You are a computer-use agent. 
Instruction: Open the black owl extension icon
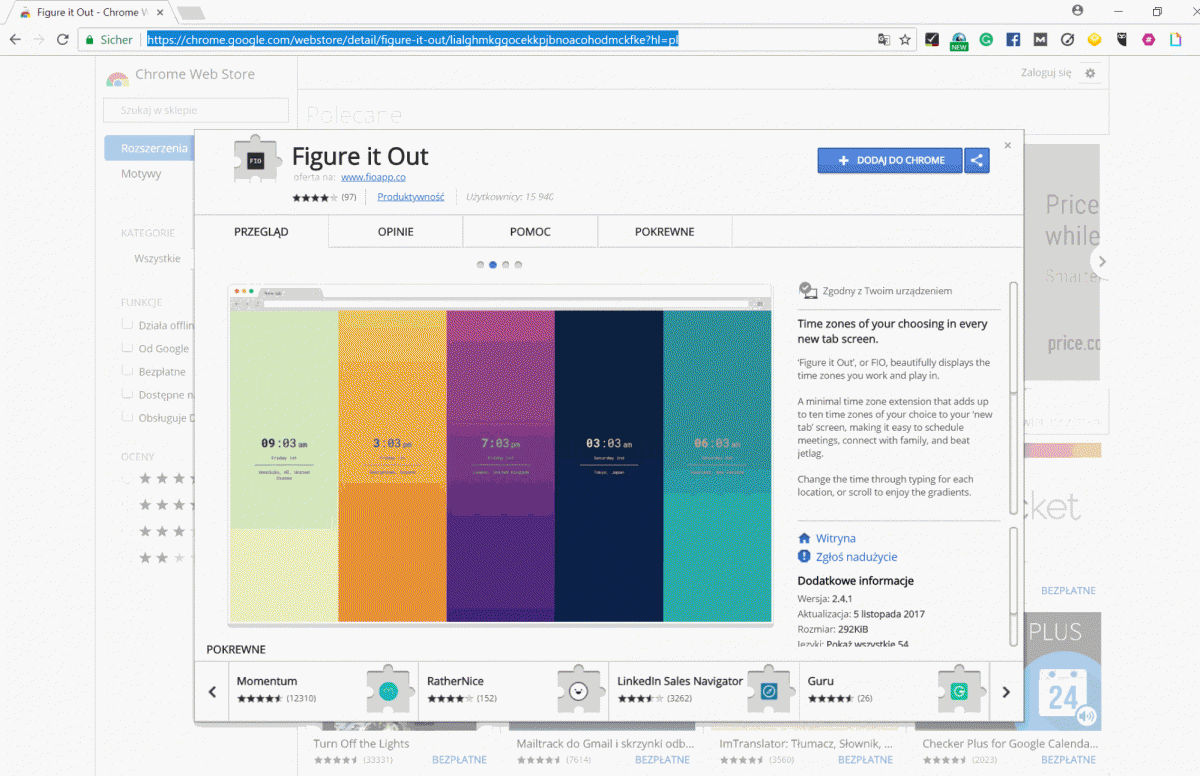click(x=1121, y=40)
